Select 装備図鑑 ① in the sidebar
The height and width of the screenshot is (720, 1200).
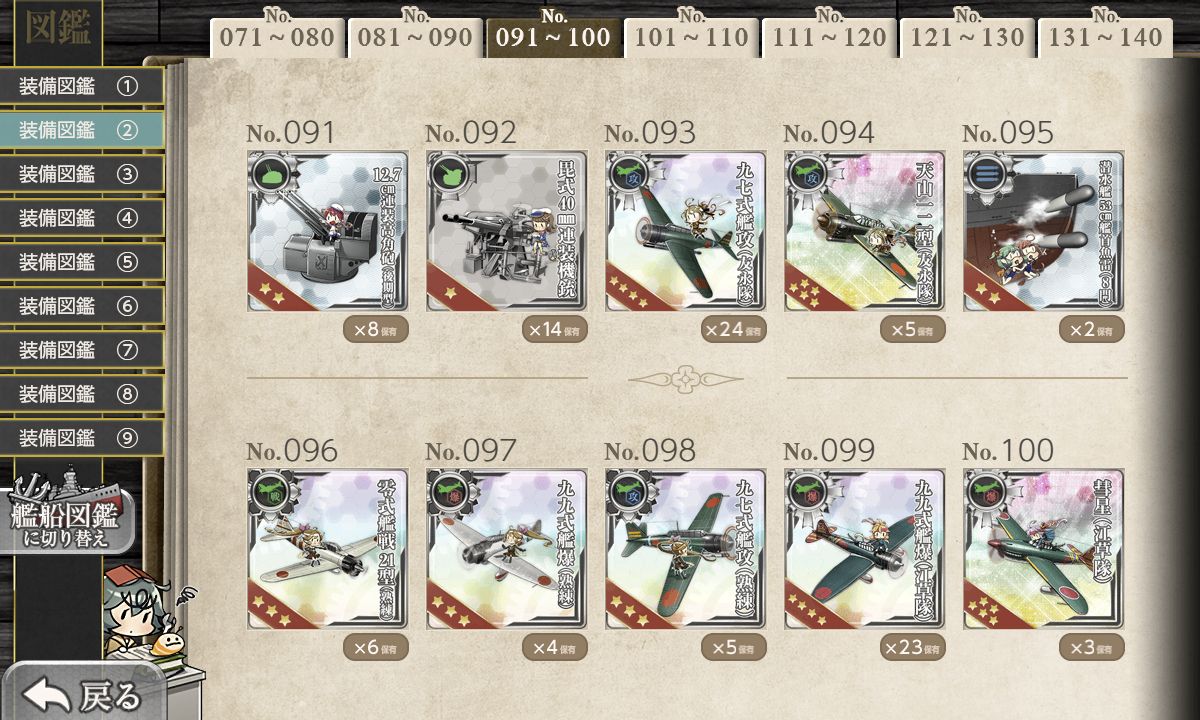pos(82,86)
